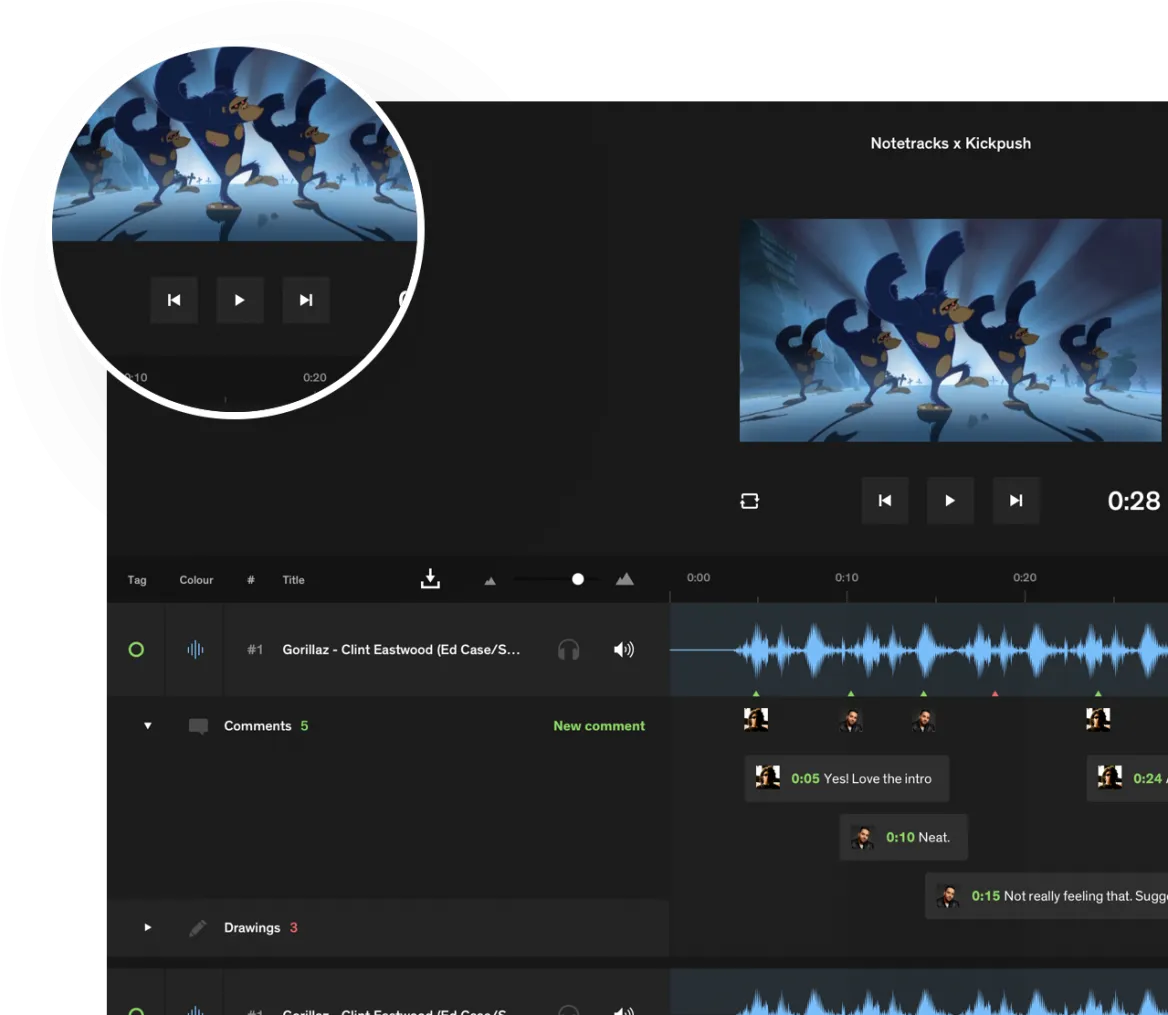Mute track #1 using speaker icon
Screen dimensions: 1168x1015
pyautogui.click(x=623, y=649)
